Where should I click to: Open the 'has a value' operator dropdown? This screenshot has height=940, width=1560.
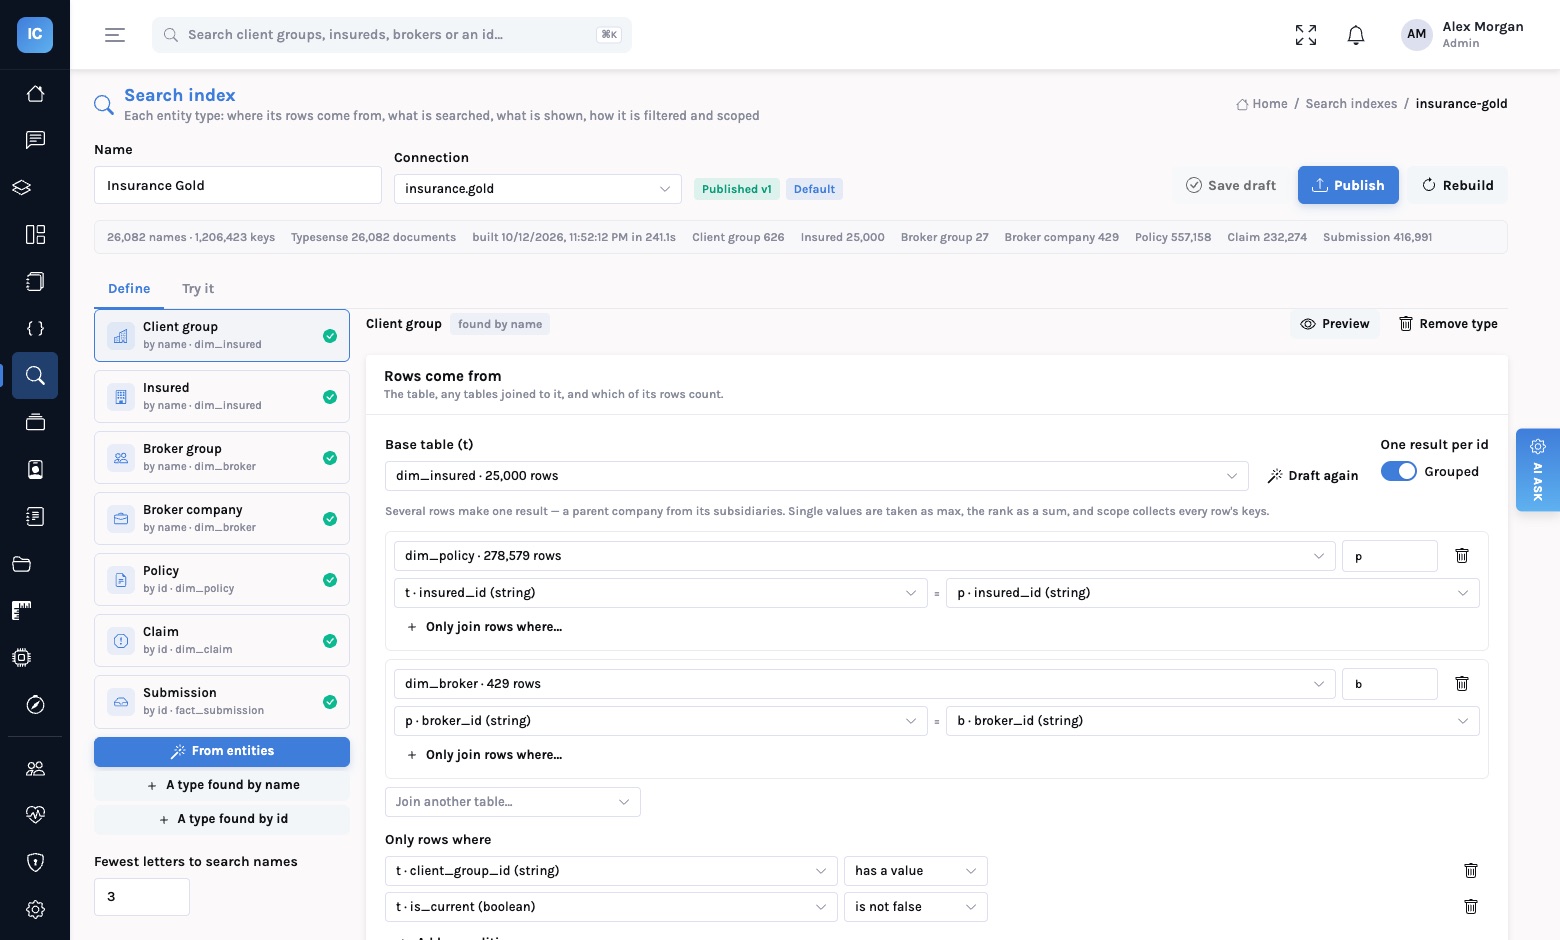coord(916,871)
